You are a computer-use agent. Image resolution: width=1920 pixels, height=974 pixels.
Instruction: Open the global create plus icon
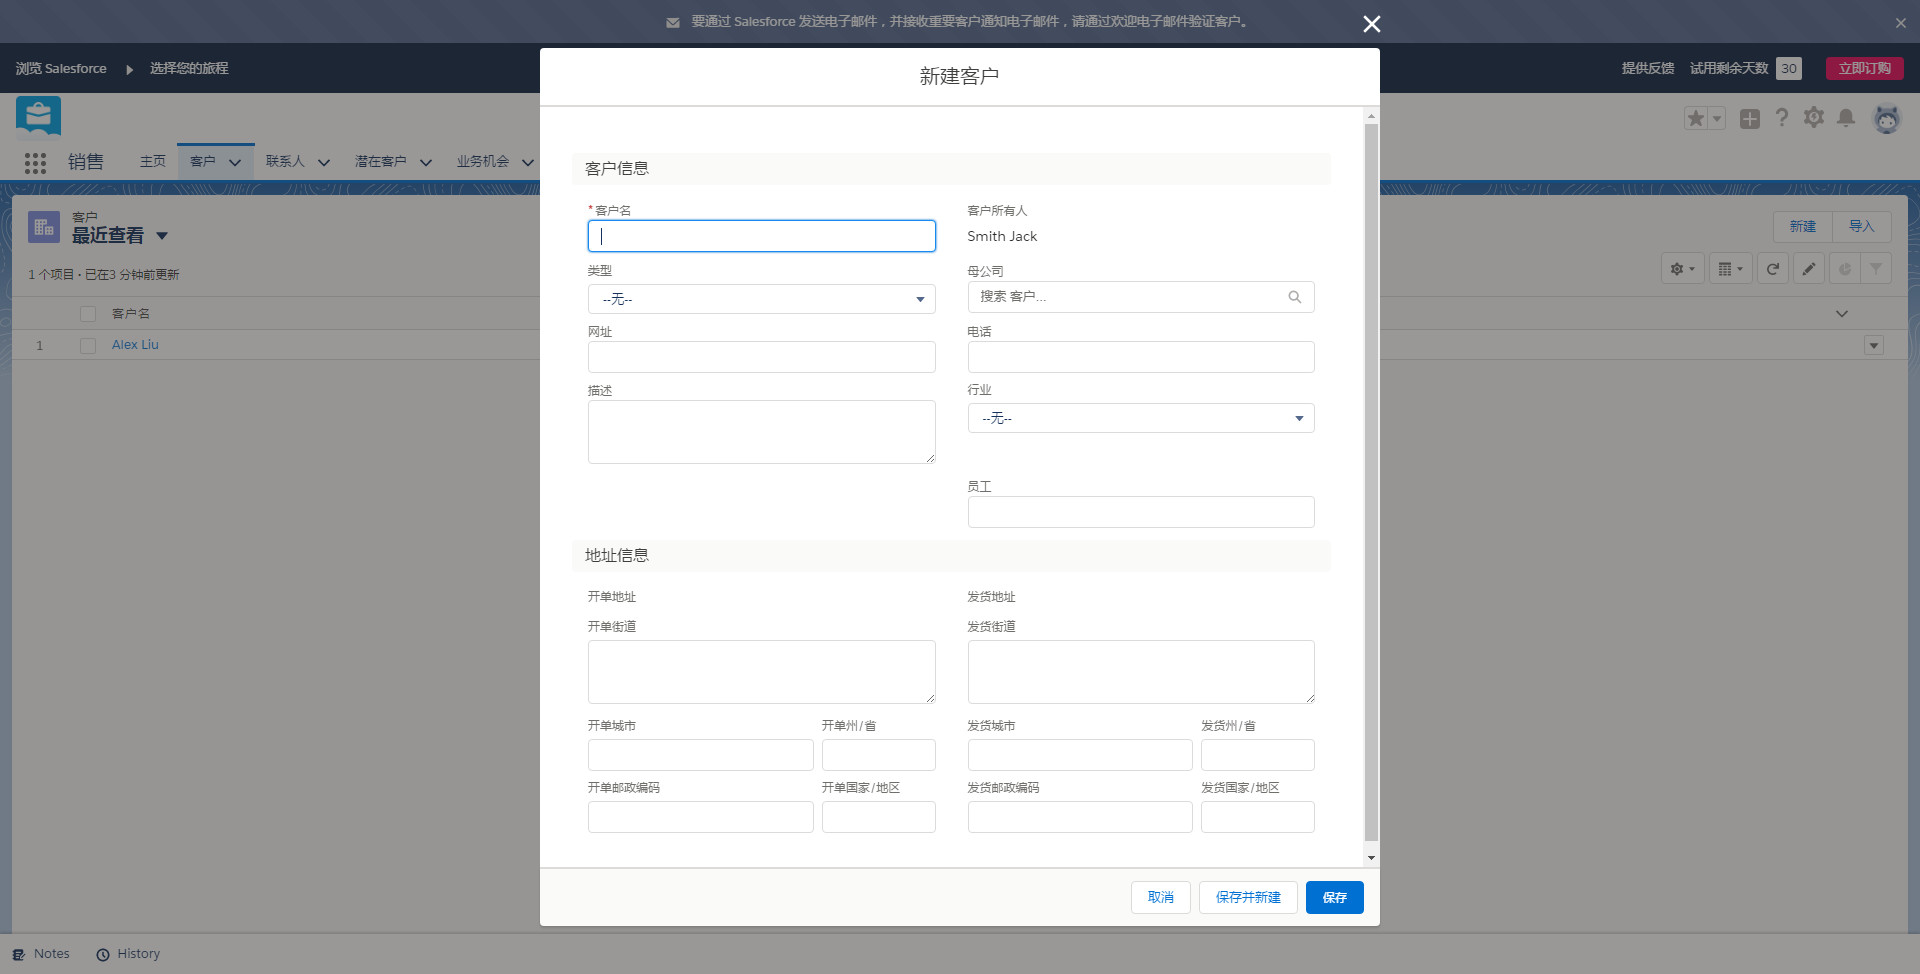1750,119
